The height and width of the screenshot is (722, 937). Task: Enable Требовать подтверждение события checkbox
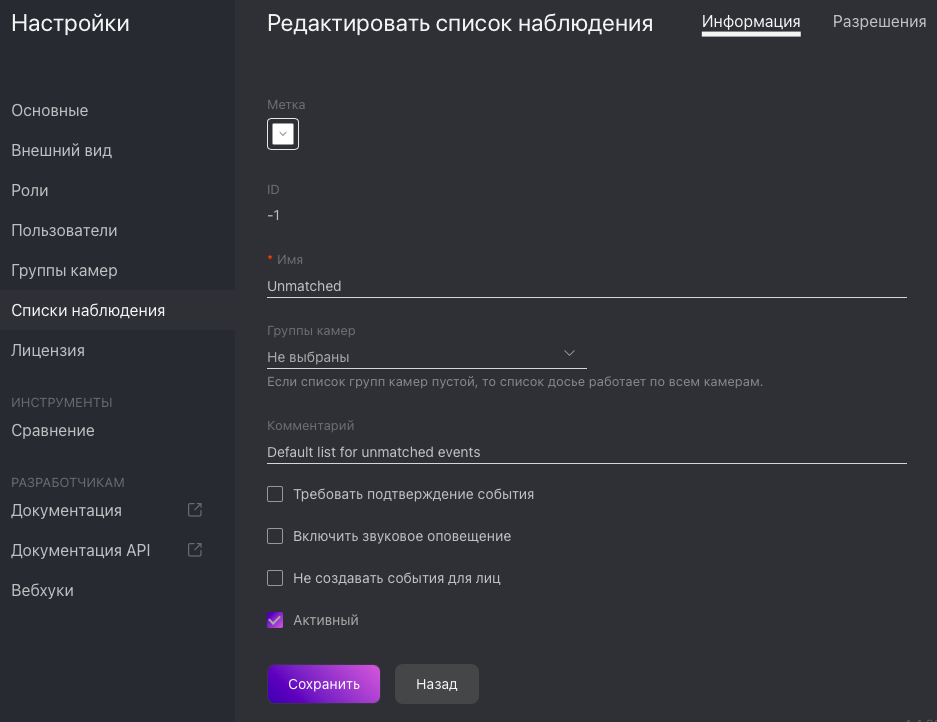[x=275, y=494]
